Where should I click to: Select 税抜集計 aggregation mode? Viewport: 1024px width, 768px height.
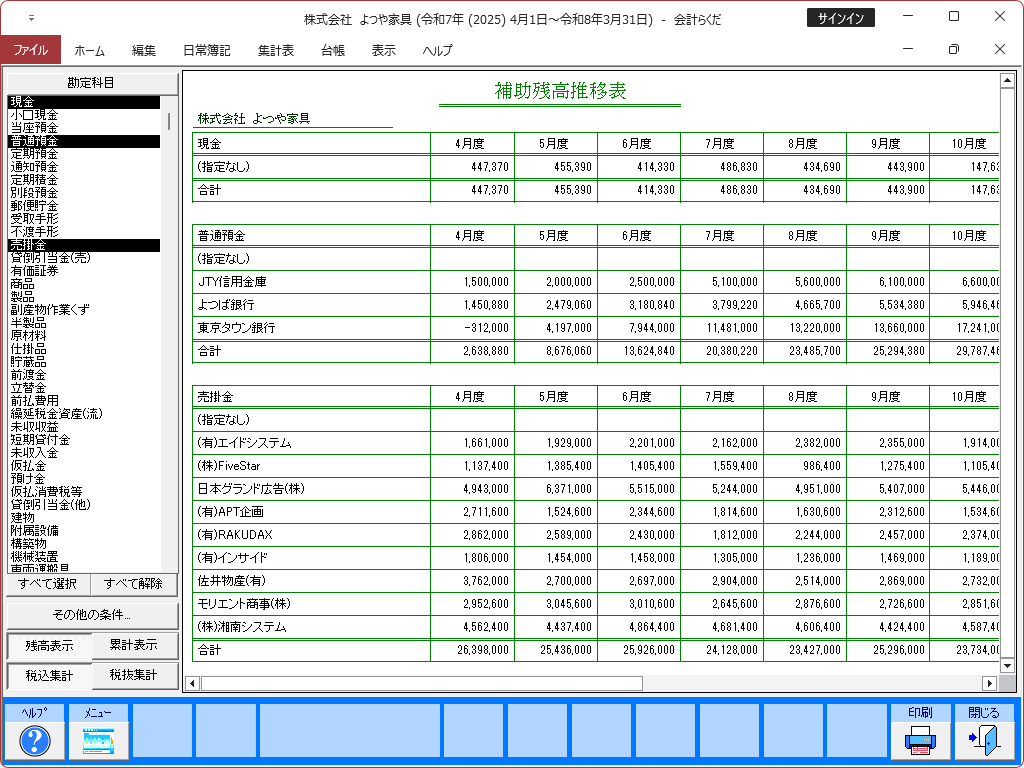135,675
